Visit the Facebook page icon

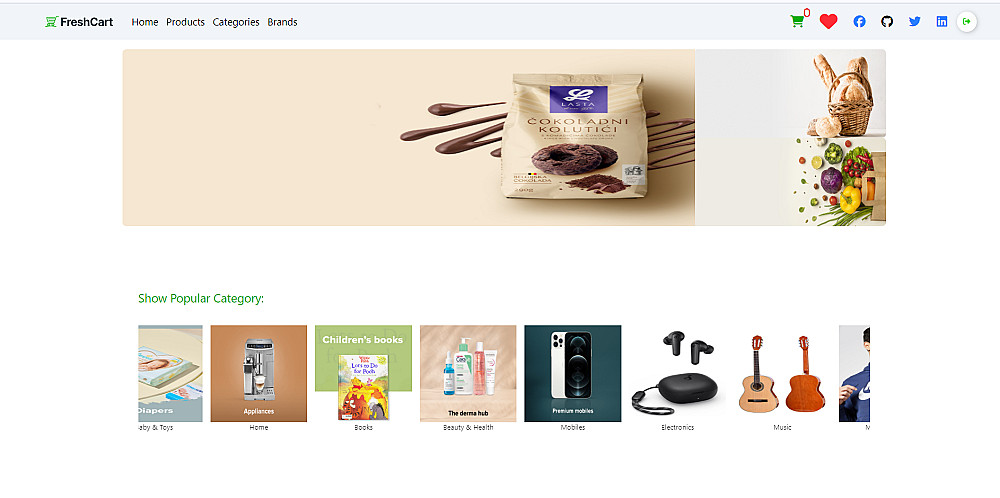point(860,22)
